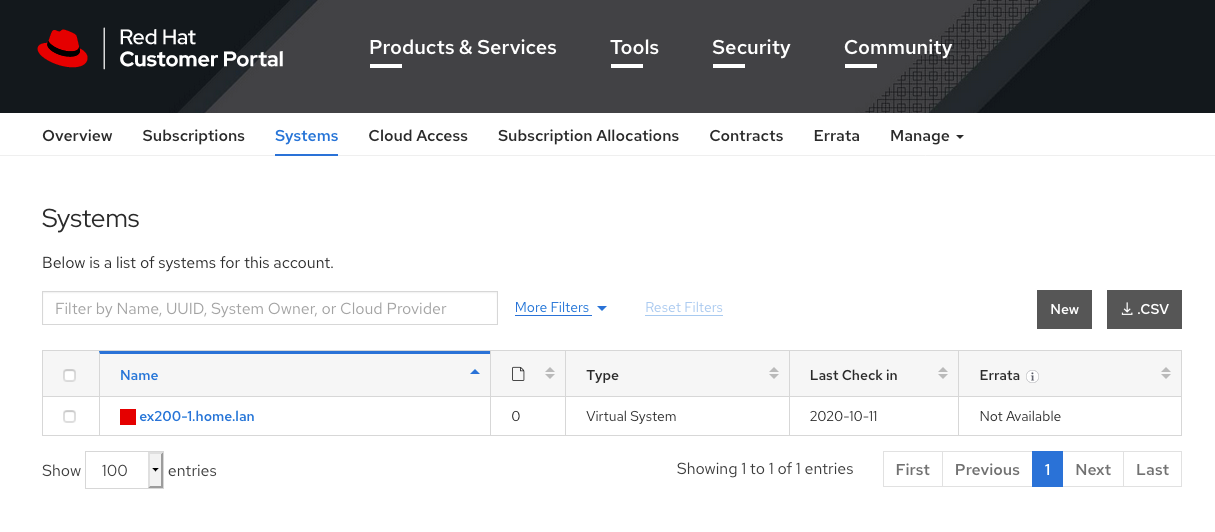Sort the Last Check in column arrows
The width and height of the screenshot is (1215, 532).
tap(942, 374)
